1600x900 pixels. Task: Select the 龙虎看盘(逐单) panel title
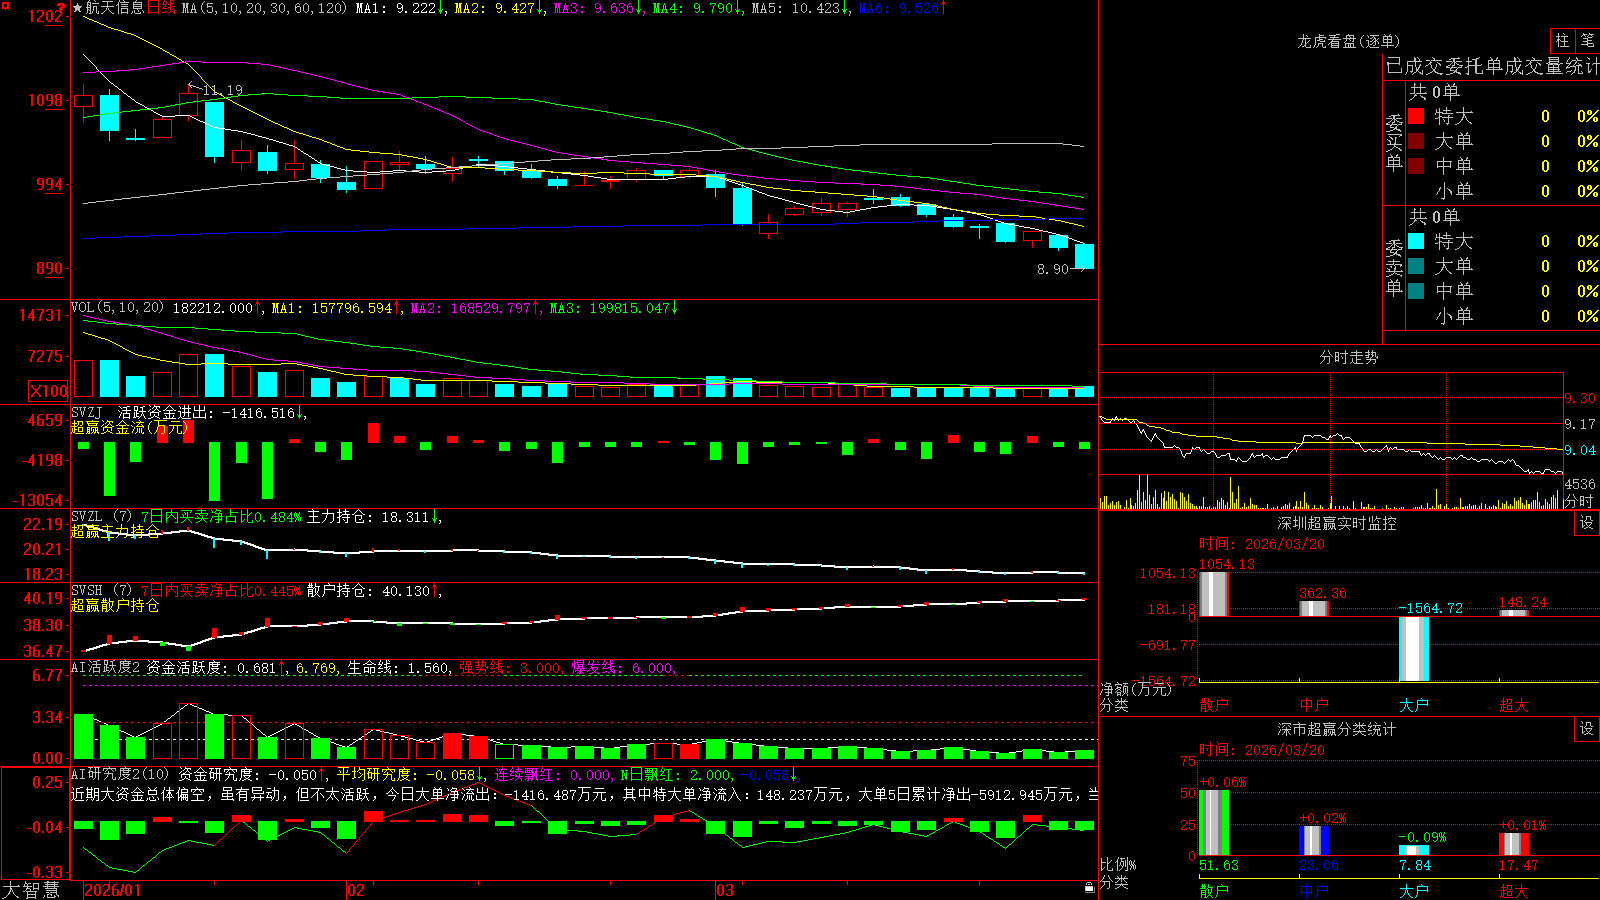tap(1348, 41)
